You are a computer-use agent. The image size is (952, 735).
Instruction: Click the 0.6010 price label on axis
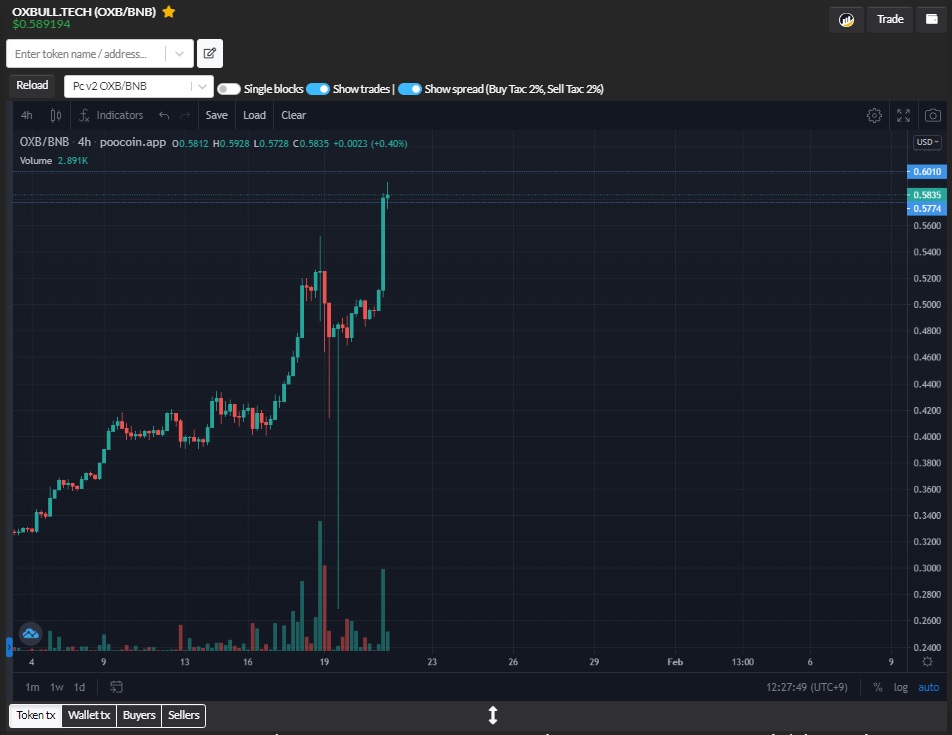point(926,172)
